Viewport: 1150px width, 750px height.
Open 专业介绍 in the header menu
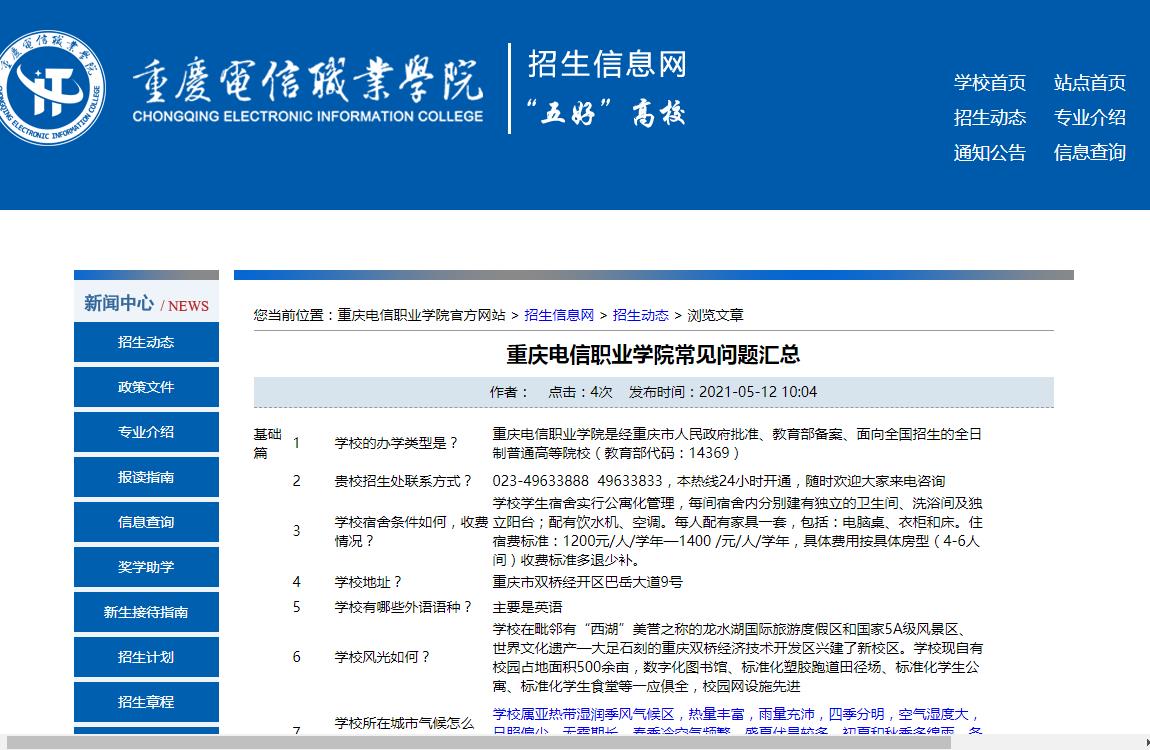point(1089,118)
